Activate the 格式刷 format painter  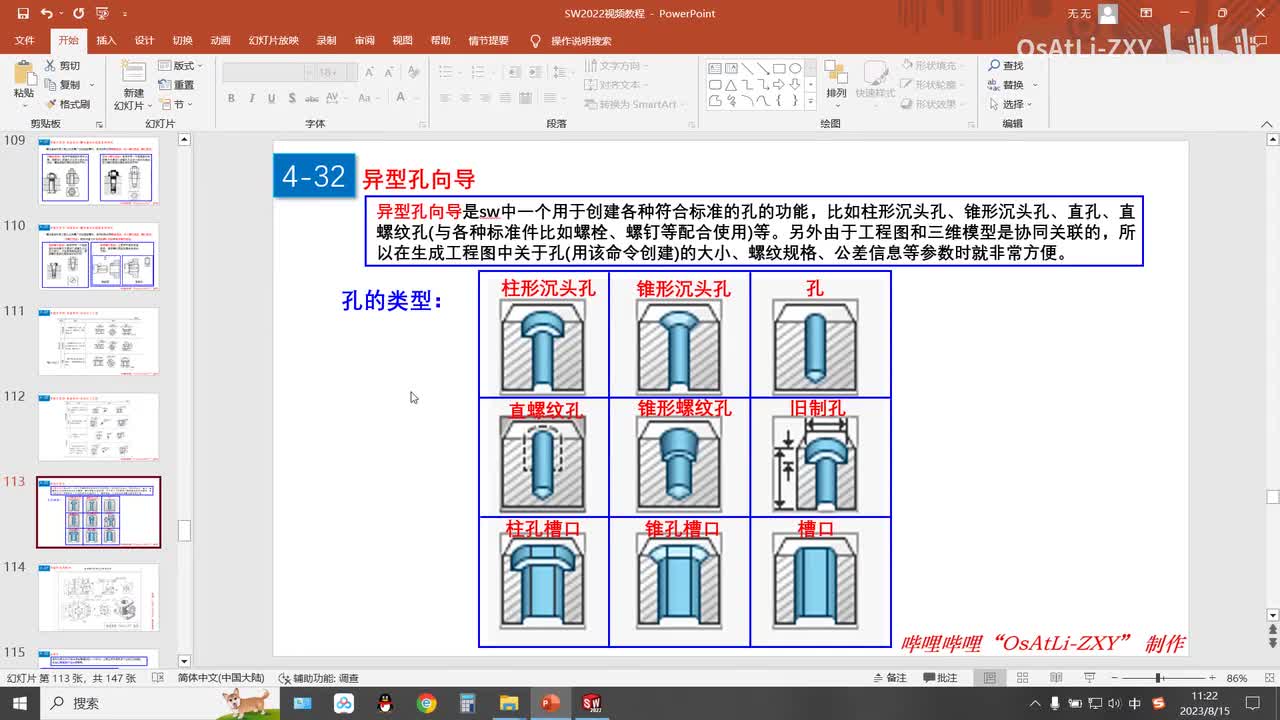coord(69,104)
